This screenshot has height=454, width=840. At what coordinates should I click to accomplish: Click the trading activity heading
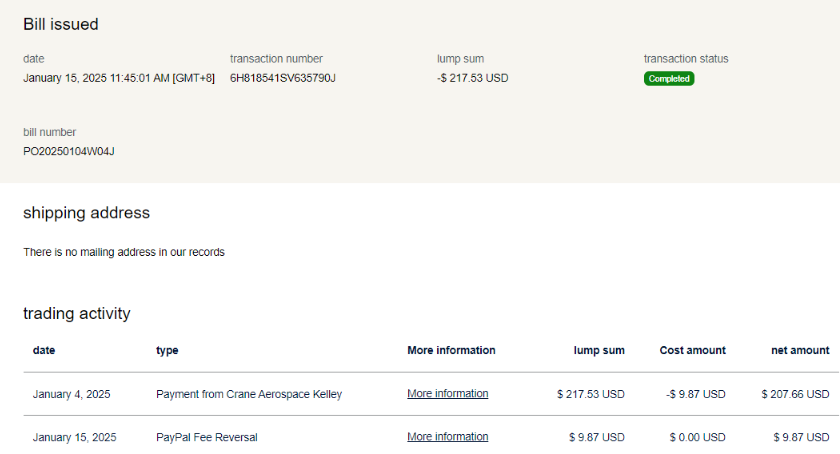pyautogui.click(x=76, y=314)
